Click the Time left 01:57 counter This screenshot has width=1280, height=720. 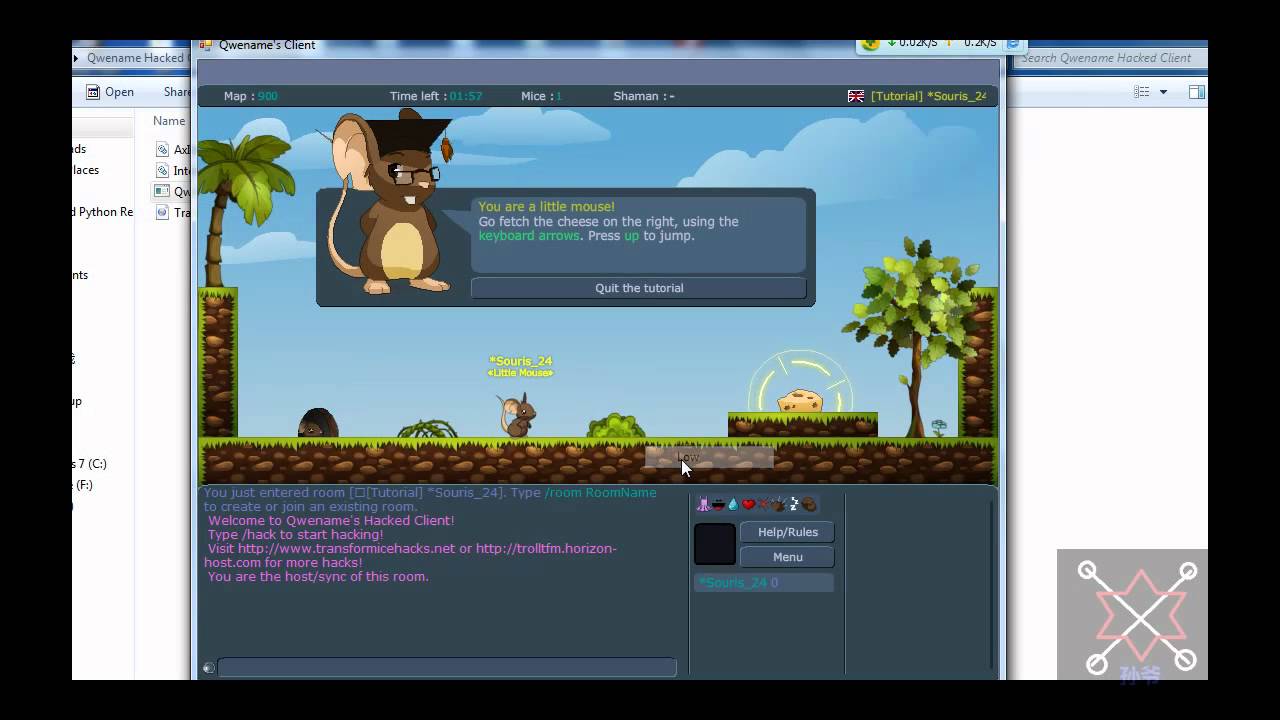(436, 96)
